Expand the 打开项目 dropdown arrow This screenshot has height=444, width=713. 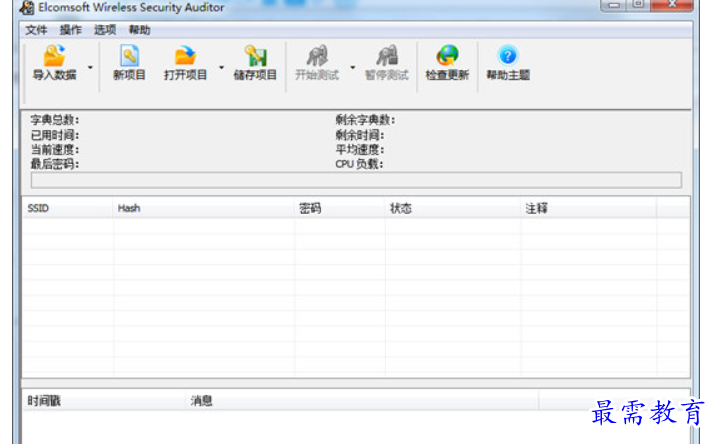(x=221, y=67)
